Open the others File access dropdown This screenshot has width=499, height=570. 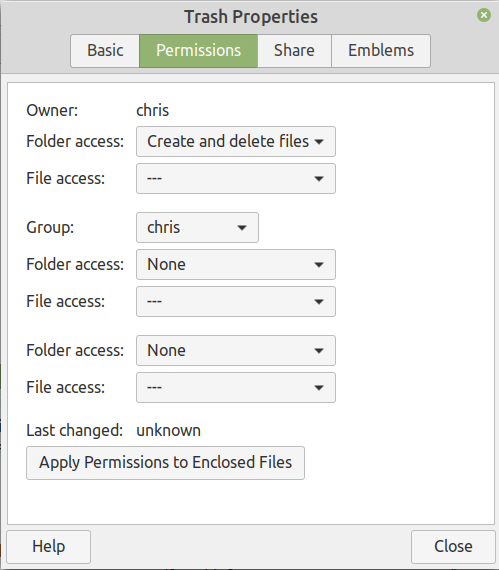[236, 388]
